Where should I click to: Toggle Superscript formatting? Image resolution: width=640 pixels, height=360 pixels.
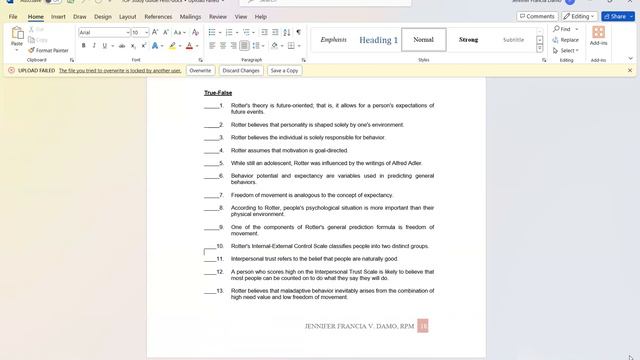(x=144, y=46)
